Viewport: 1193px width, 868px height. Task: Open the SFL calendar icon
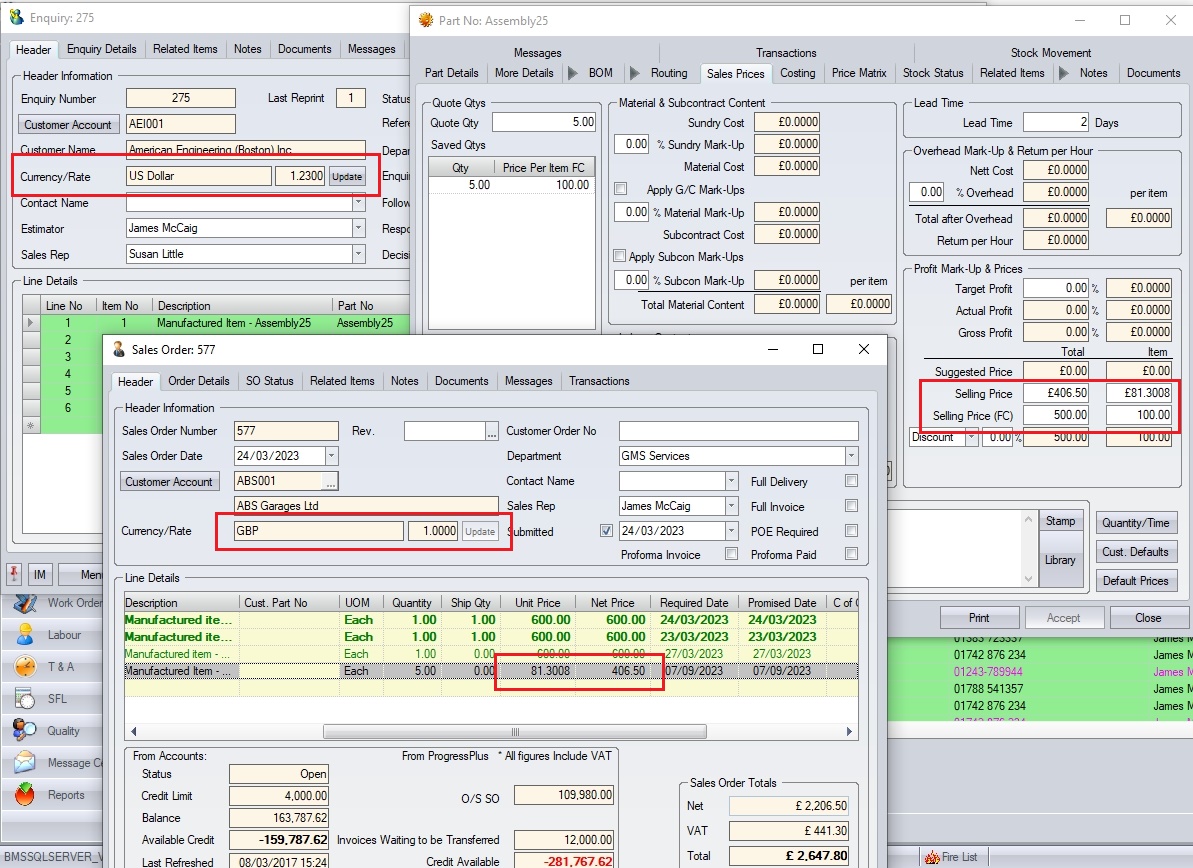(25, 699)
